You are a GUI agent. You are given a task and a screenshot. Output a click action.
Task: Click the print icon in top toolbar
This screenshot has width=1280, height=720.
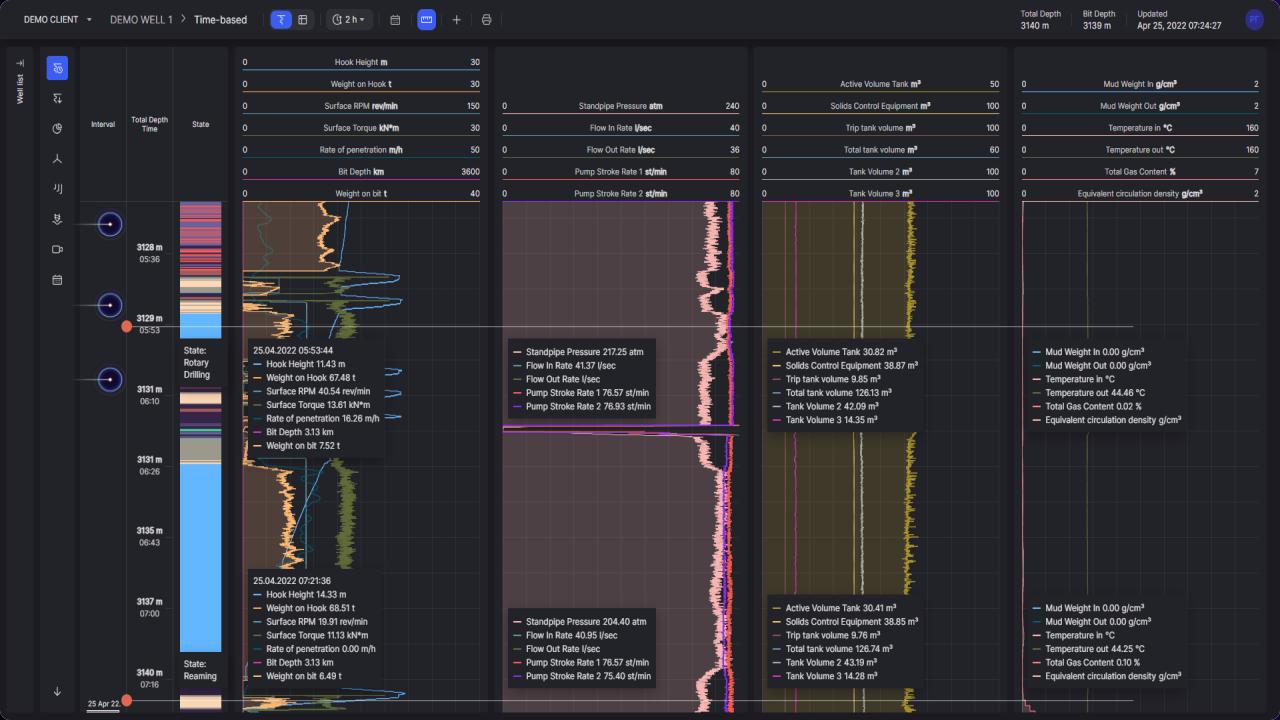pos(486,20)
